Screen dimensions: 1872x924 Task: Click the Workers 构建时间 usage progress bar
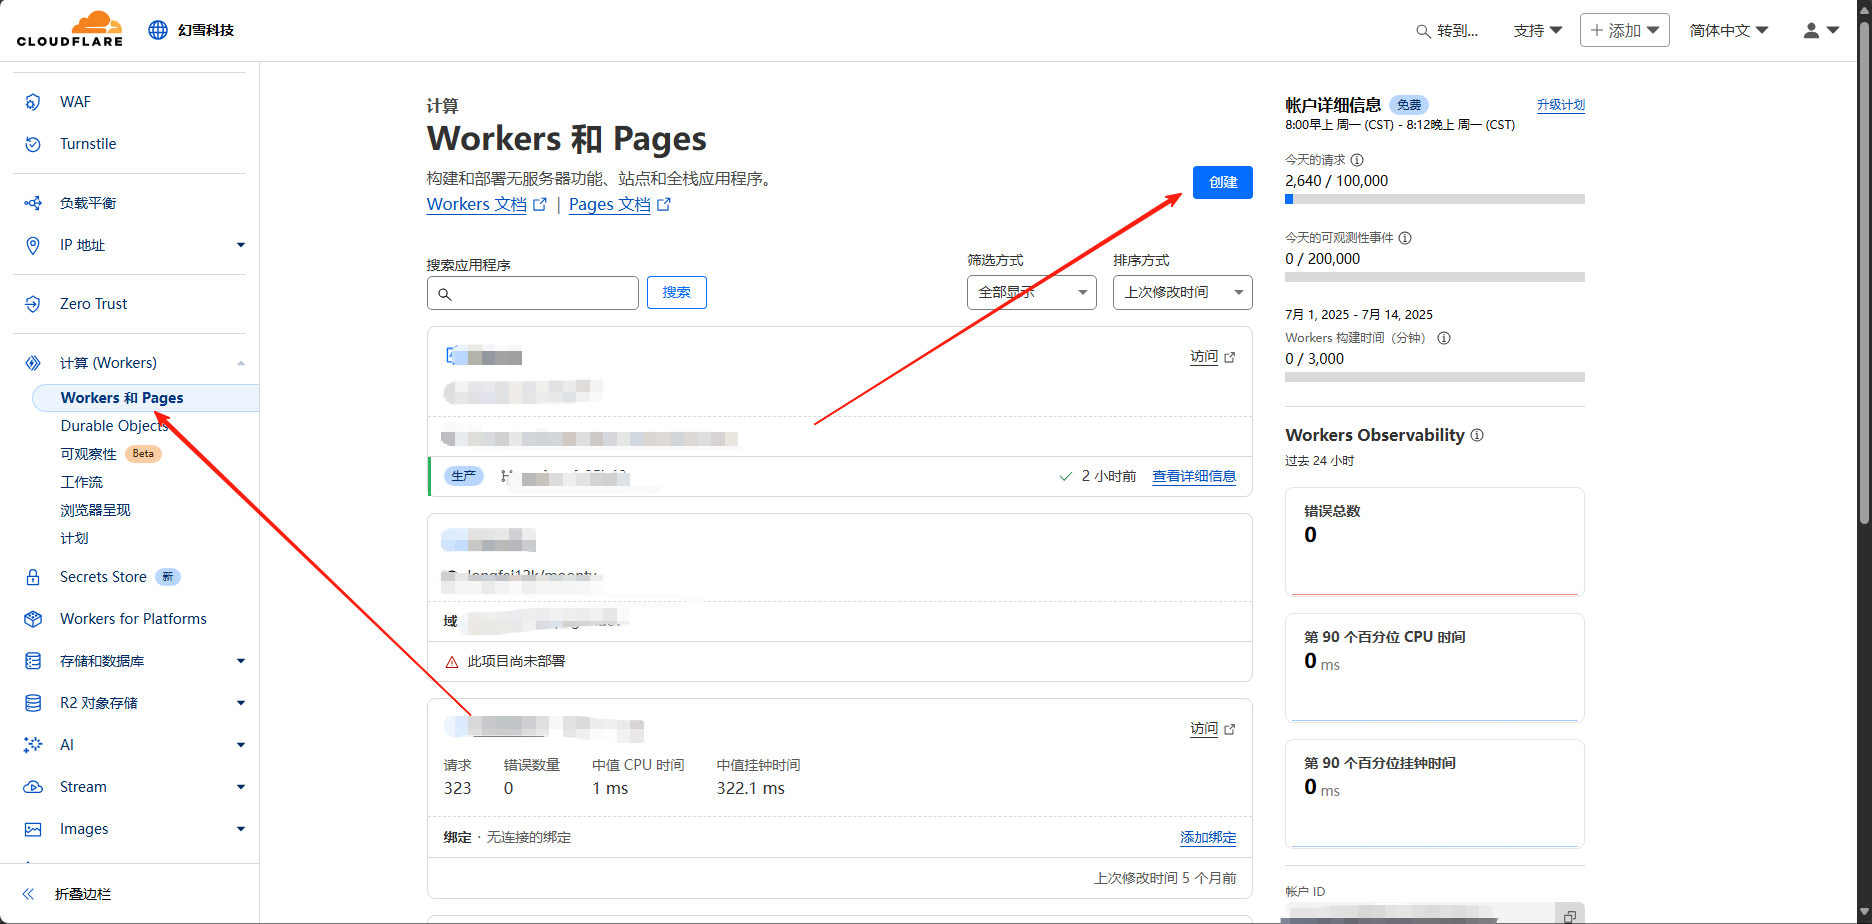(x=1435, y=377)
